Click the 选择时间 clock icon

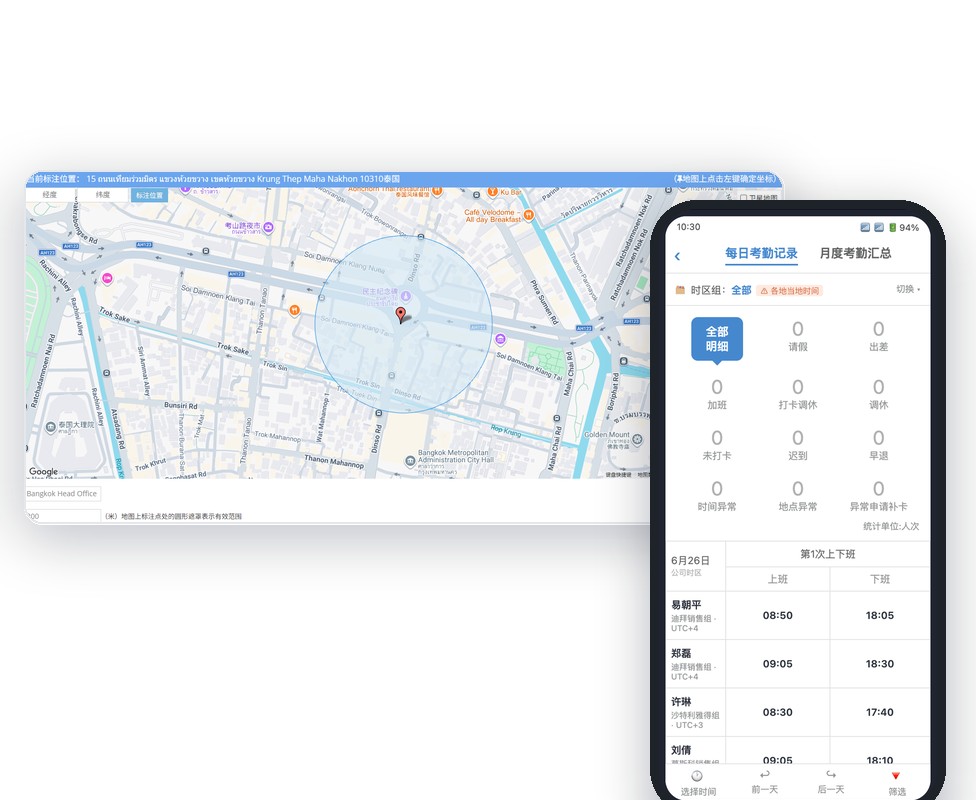tap(697, 776)
